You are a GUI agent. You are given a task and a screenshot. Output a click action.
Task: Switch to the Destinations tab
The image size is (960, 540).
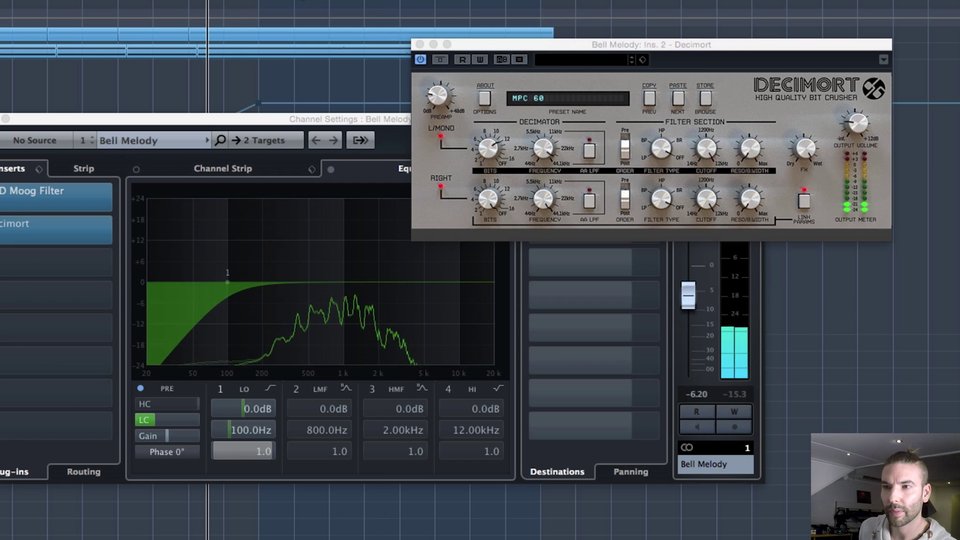tap(557, 472)
